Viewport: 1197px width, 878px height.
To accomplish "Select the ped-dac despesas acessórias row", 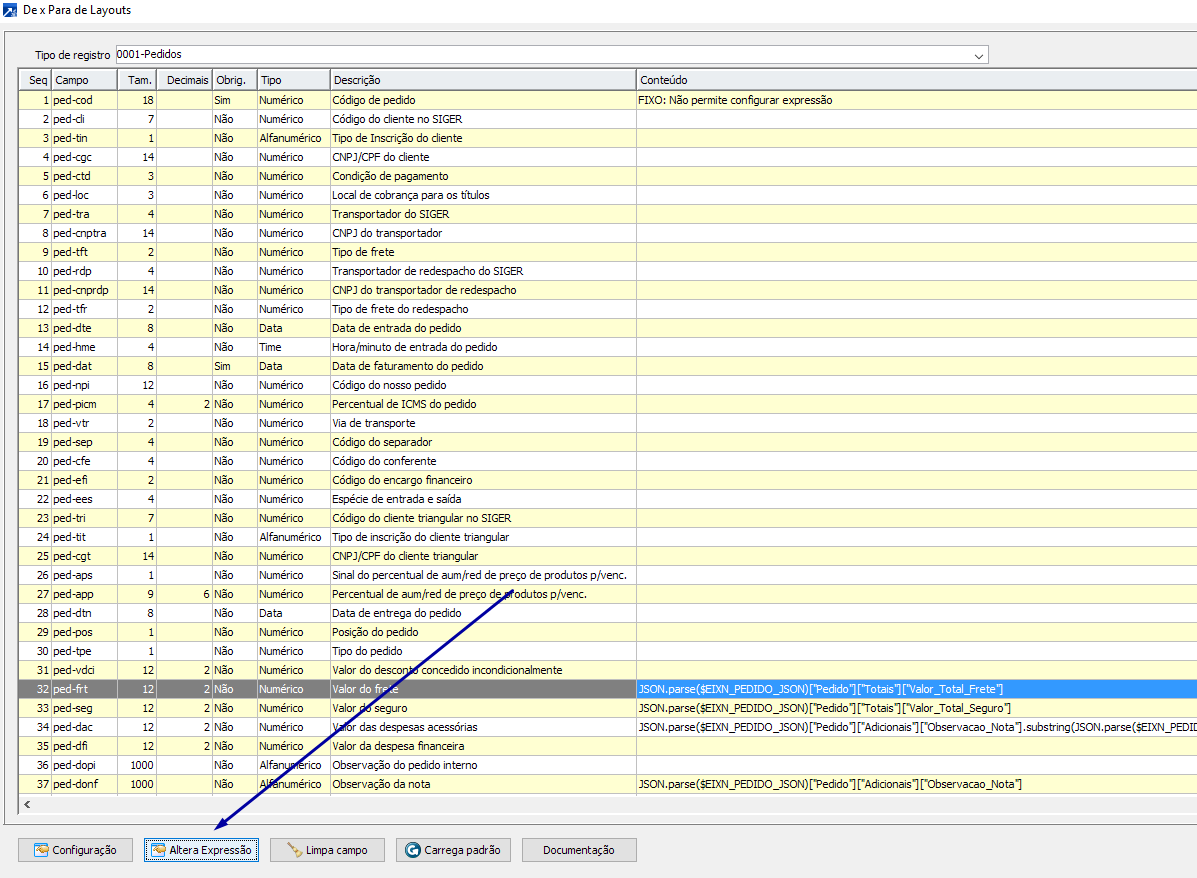I will (x=404, y=727).
